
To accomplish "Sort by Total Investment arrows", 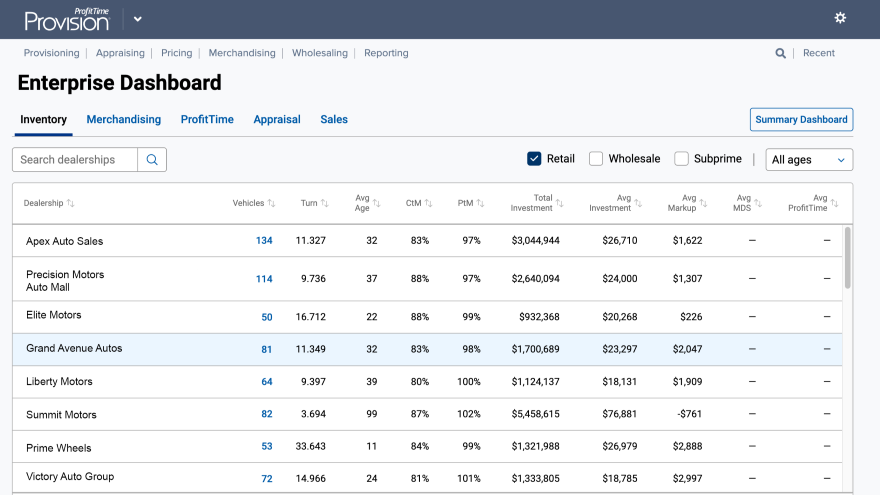I will [x=559, y=203].
